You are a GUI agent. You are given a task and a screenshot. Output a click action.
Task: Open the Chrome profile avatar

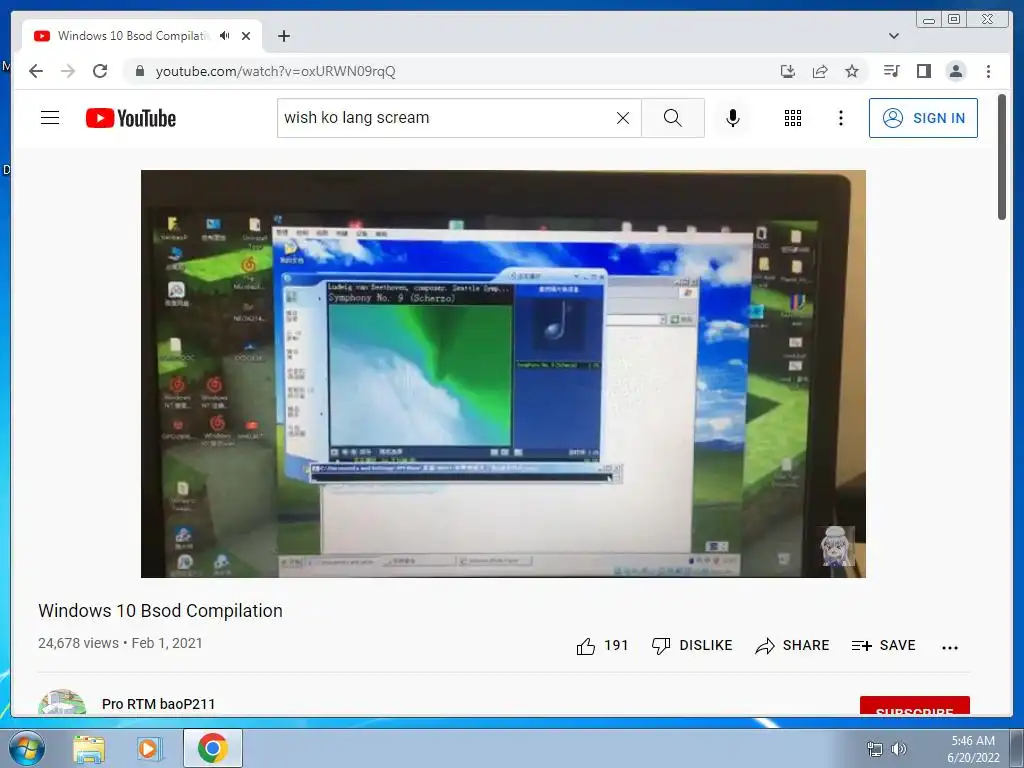coord(956,71)
